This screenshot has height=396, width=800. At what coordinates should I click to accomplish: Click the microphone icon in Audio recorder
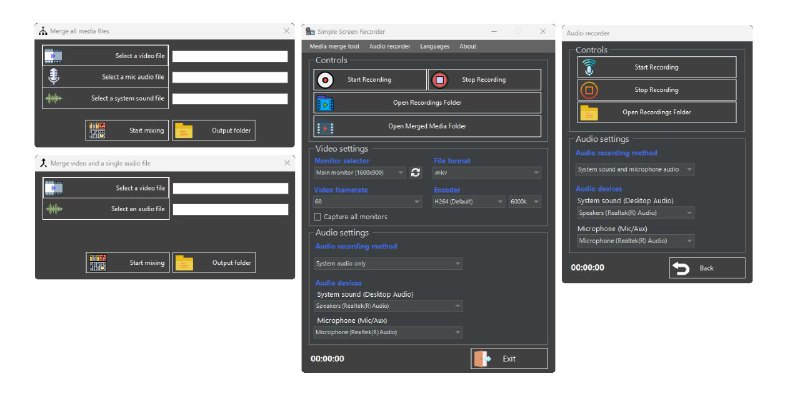589,67
